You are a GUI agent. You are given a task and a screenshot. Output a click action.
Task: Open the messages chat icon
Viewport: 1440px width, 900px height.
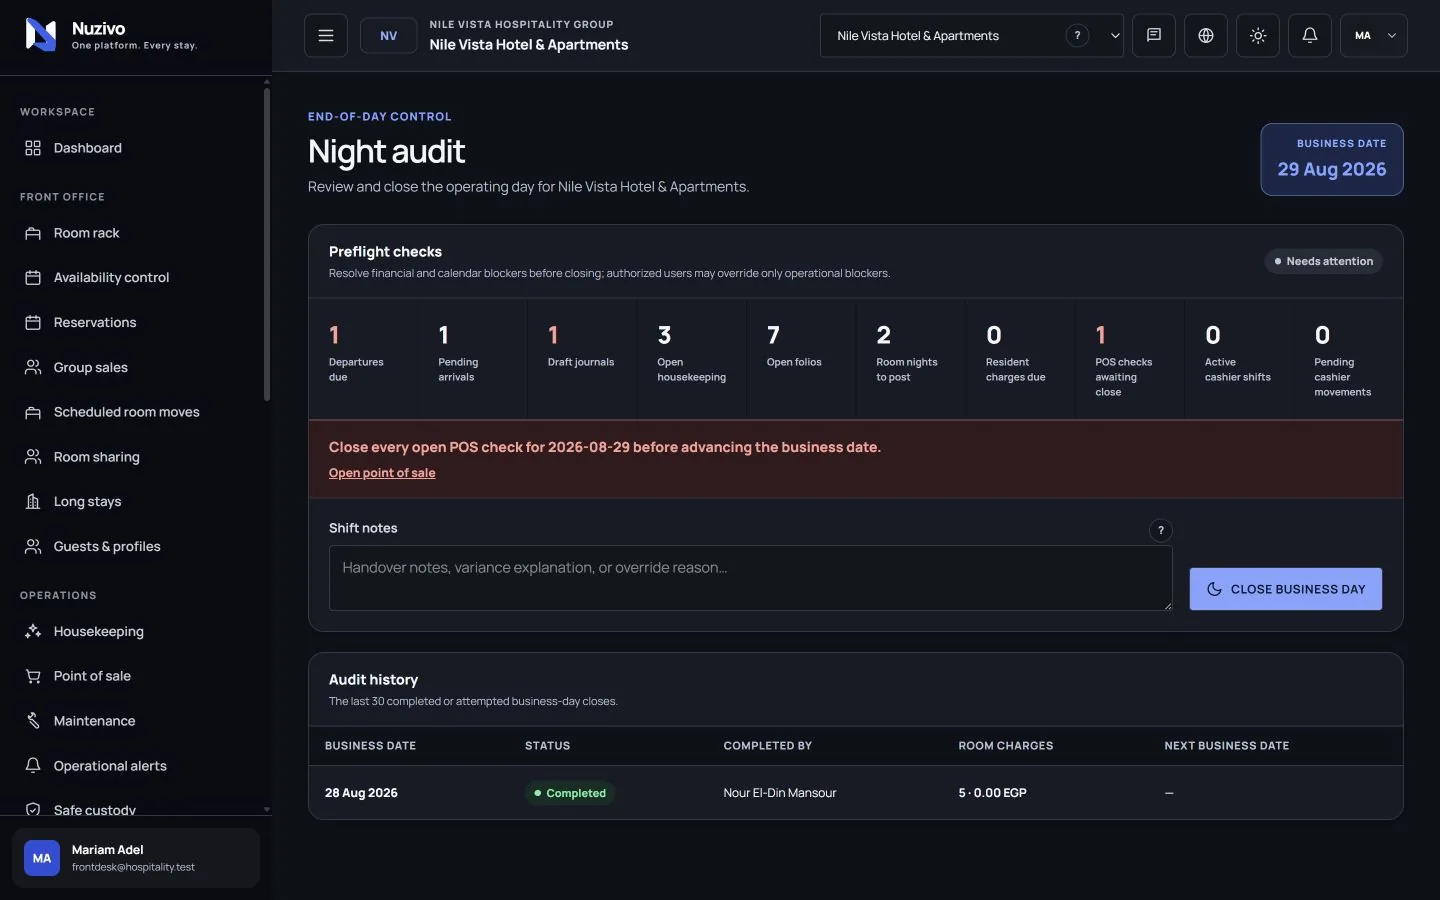pos(1154,35)
